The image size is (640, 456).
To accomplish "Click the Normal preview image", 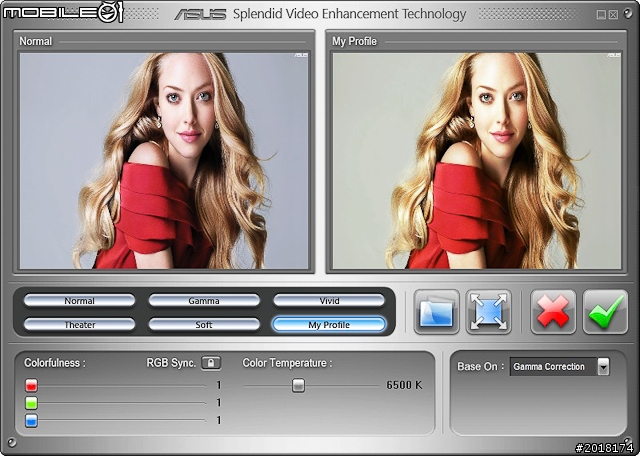I will (164, 160).
